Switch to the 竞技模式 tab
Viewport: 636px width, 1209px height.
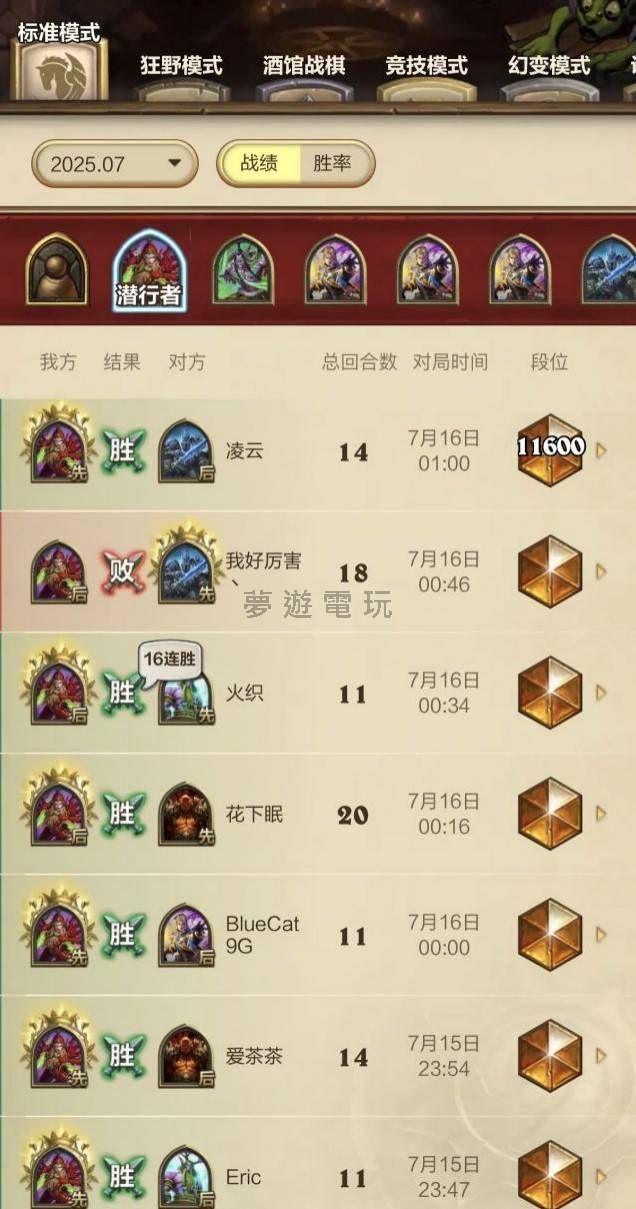(x=426, y=67)
